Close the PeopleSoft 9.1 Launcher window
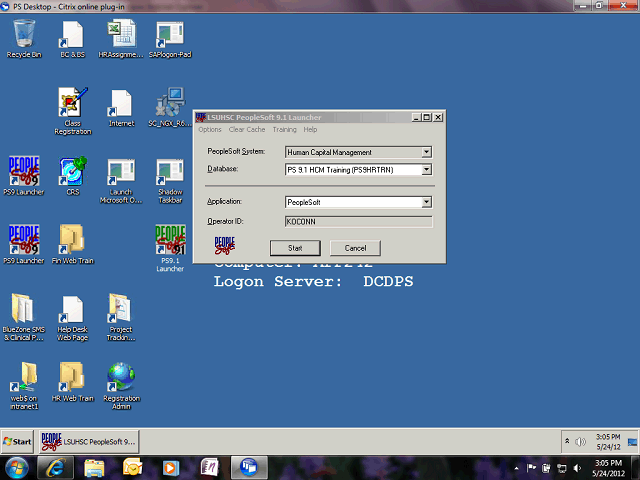The image size is (640, 480). [438, 118]
